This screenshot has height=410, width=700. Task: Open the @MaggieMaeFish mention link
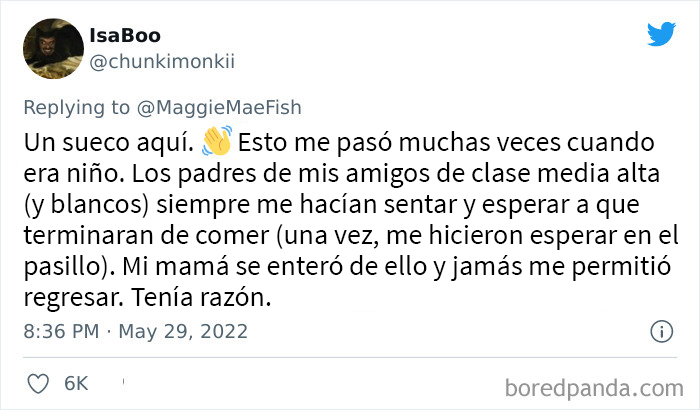coord(219,108)
